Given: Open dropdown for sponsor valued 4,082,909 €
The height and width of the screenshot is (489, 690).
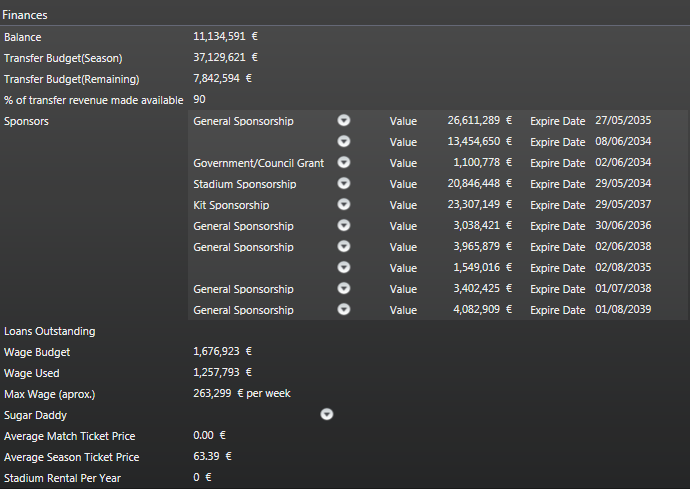Looking at the screenshot, I should pos(344,309).
